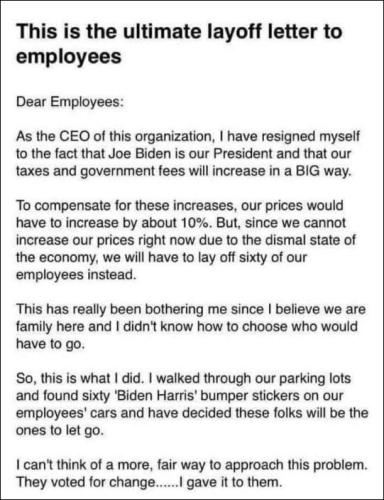The width and height of the screenshot is (384, 500).
Task: Click 'have to go.' ending the third paragraph
Action: coord(51,344)
